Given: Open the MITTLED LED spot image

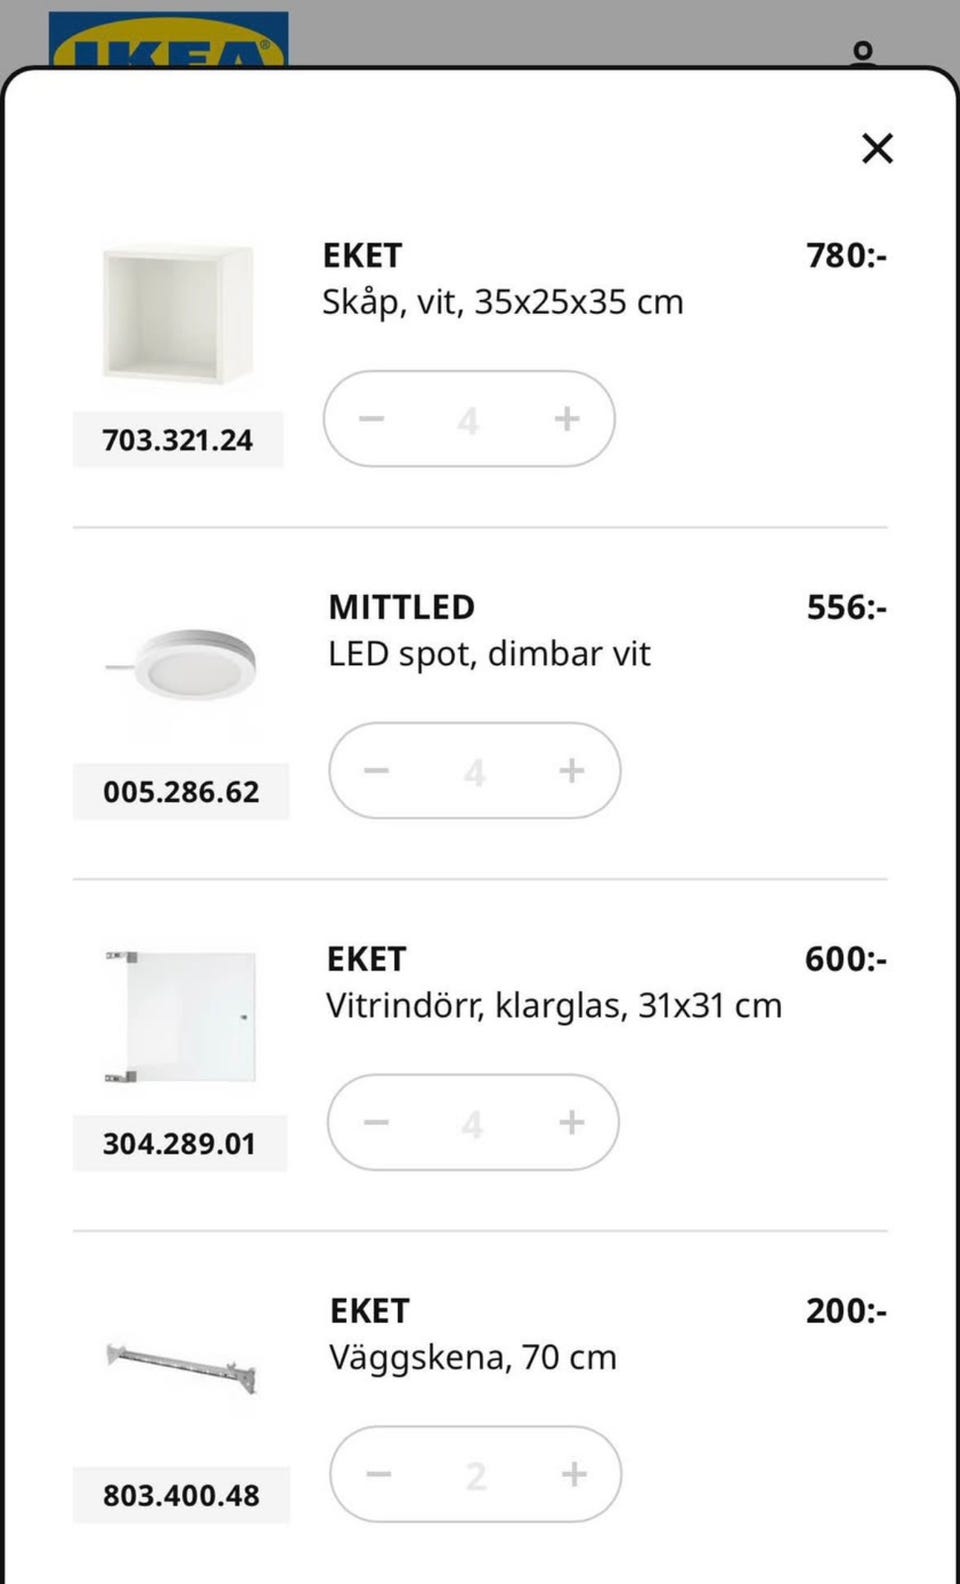Looking at the screenshot, I should (x=181, y=663).
